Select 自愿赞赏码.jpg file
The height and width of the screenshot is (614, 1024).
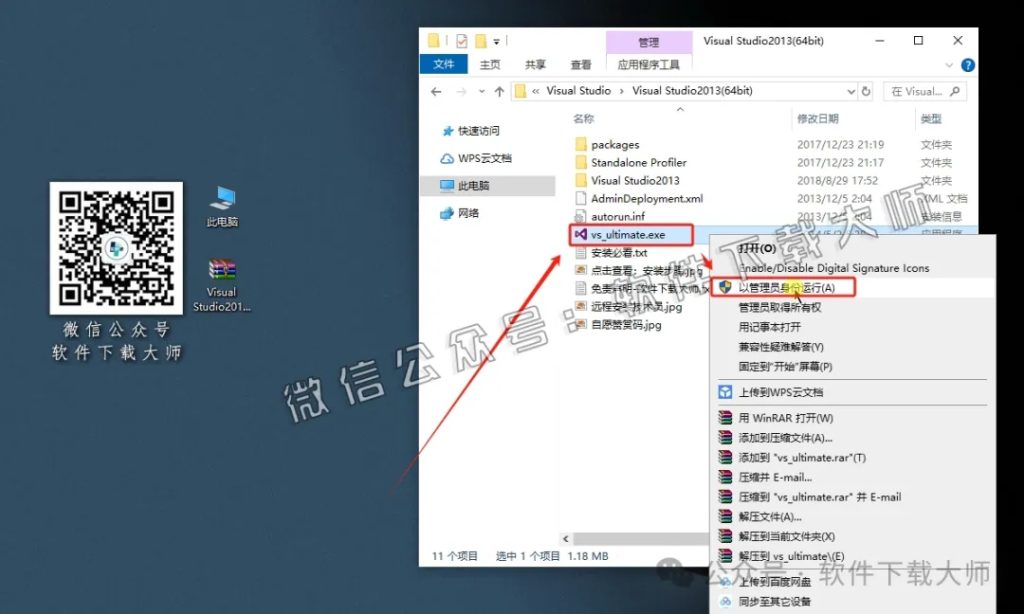tap(626, 324)
